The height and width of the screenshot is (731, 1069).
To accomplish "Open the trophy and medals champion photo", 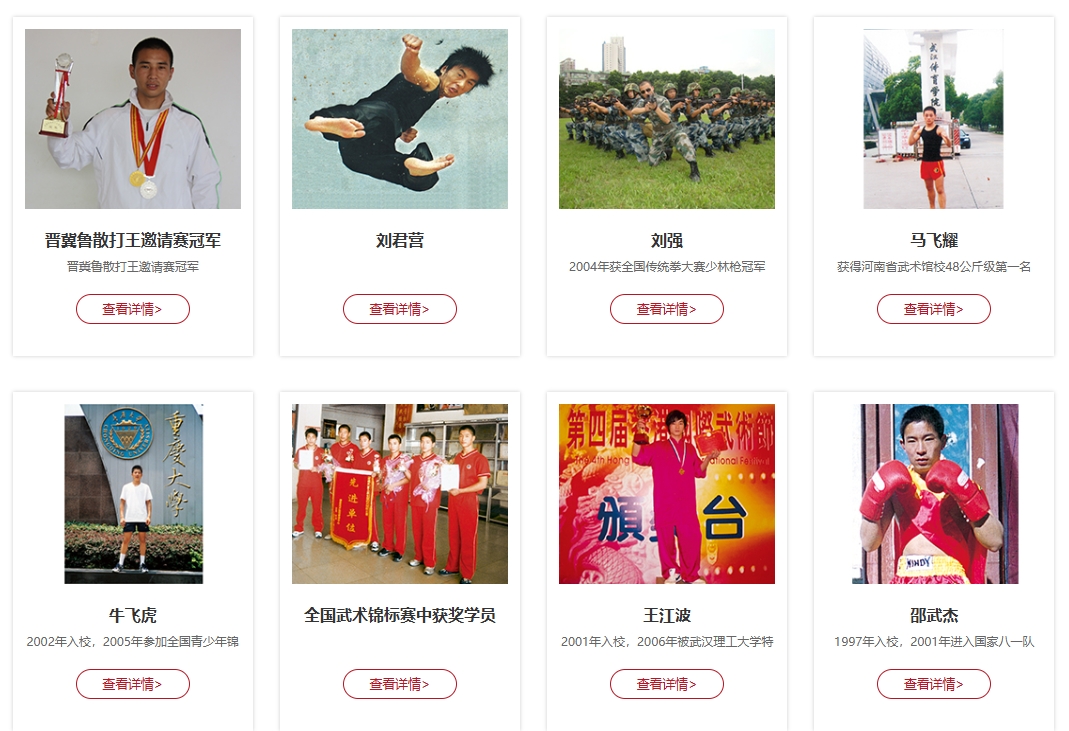I will click(x=133, y=119).
